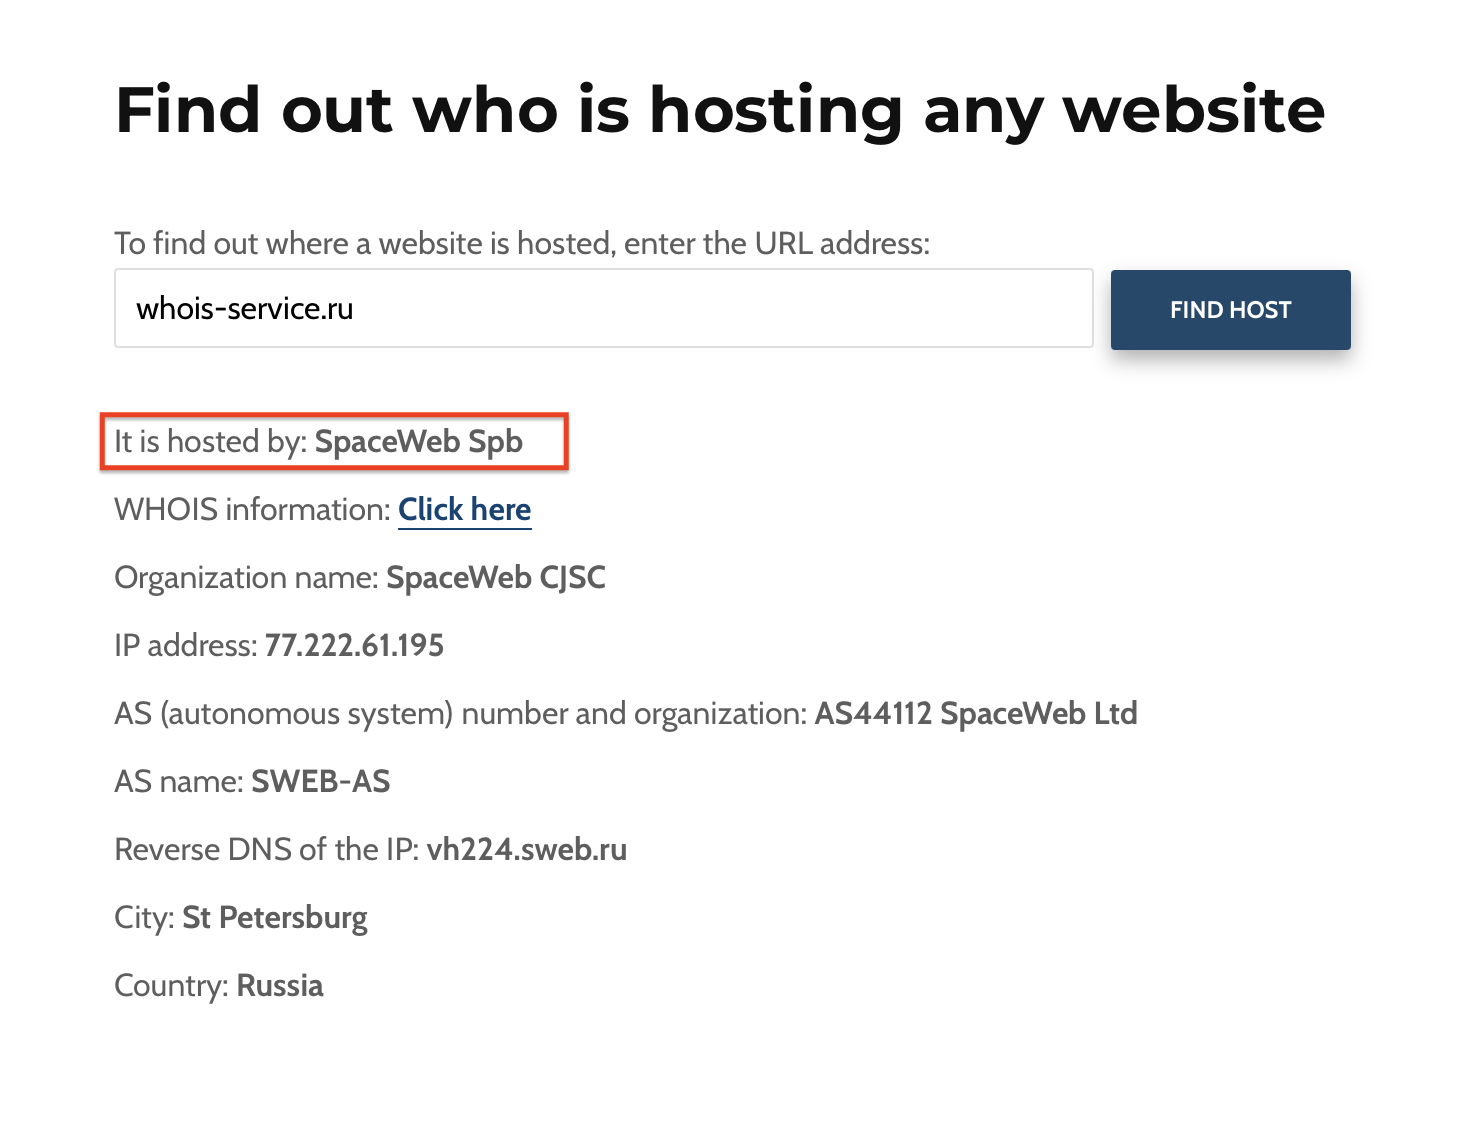This screenshot has width=1468, height=1128.
Task: Click the IP address 77.222.61.195
Action: point(354,646)
